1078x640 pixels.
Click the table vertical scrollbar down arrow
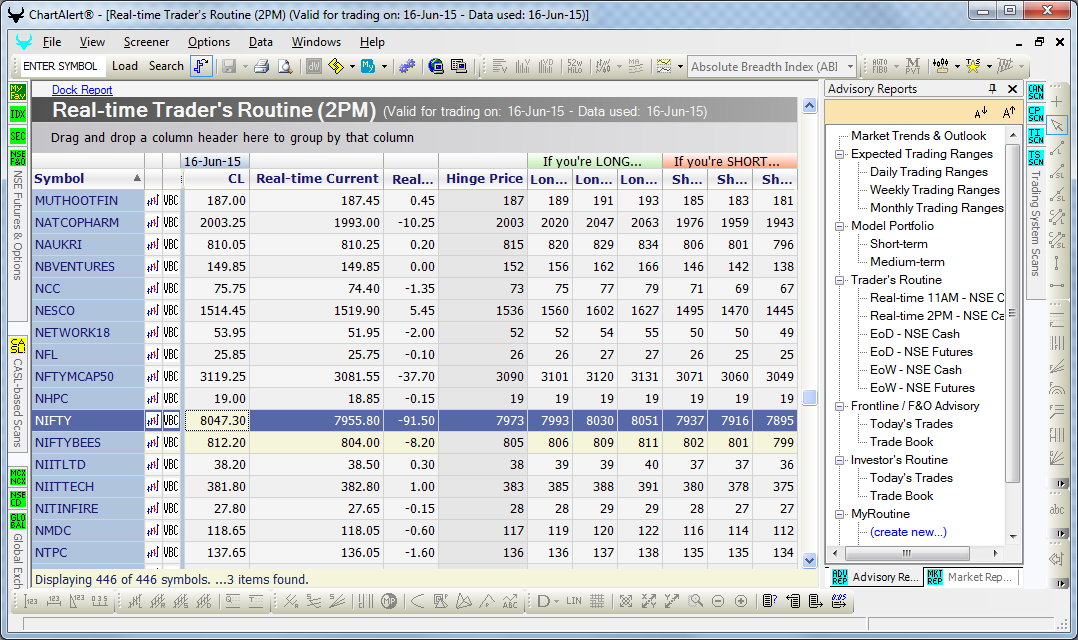point(809,560)
